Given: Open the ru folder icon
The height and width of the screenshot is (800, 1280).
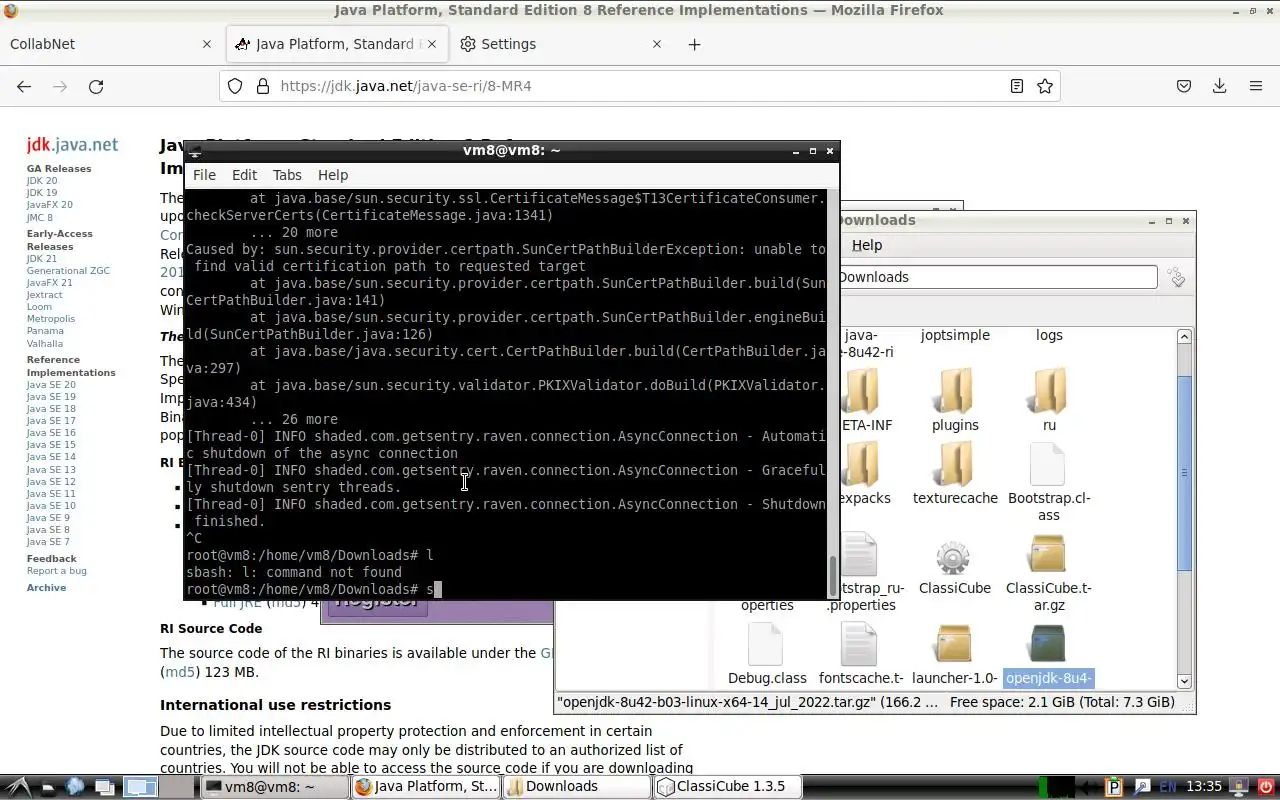Looking at the screenshot, I should click(1049, 391).
